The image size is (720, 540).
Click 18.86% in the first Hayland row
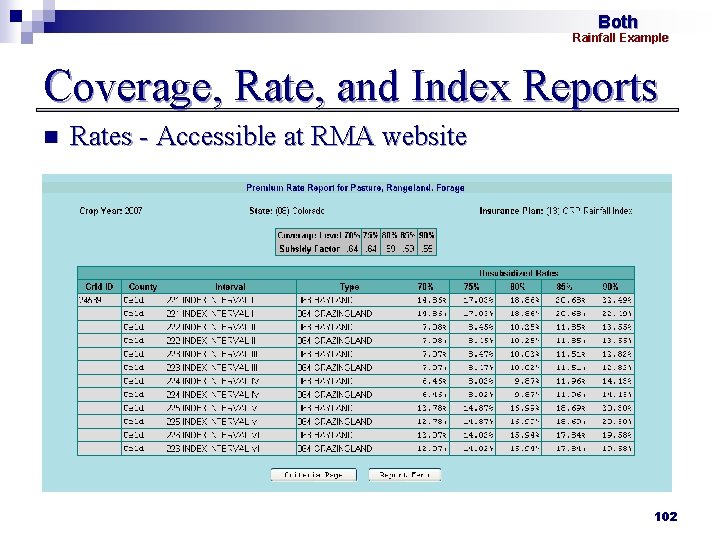[525, 300]
